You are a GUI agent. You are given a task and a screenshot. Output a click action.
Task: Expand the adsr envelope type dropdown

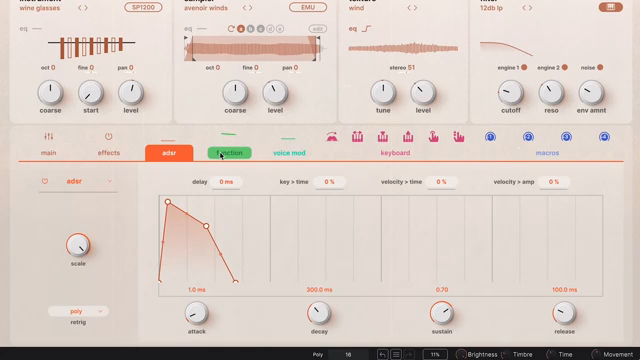click(x=109, y=181)
